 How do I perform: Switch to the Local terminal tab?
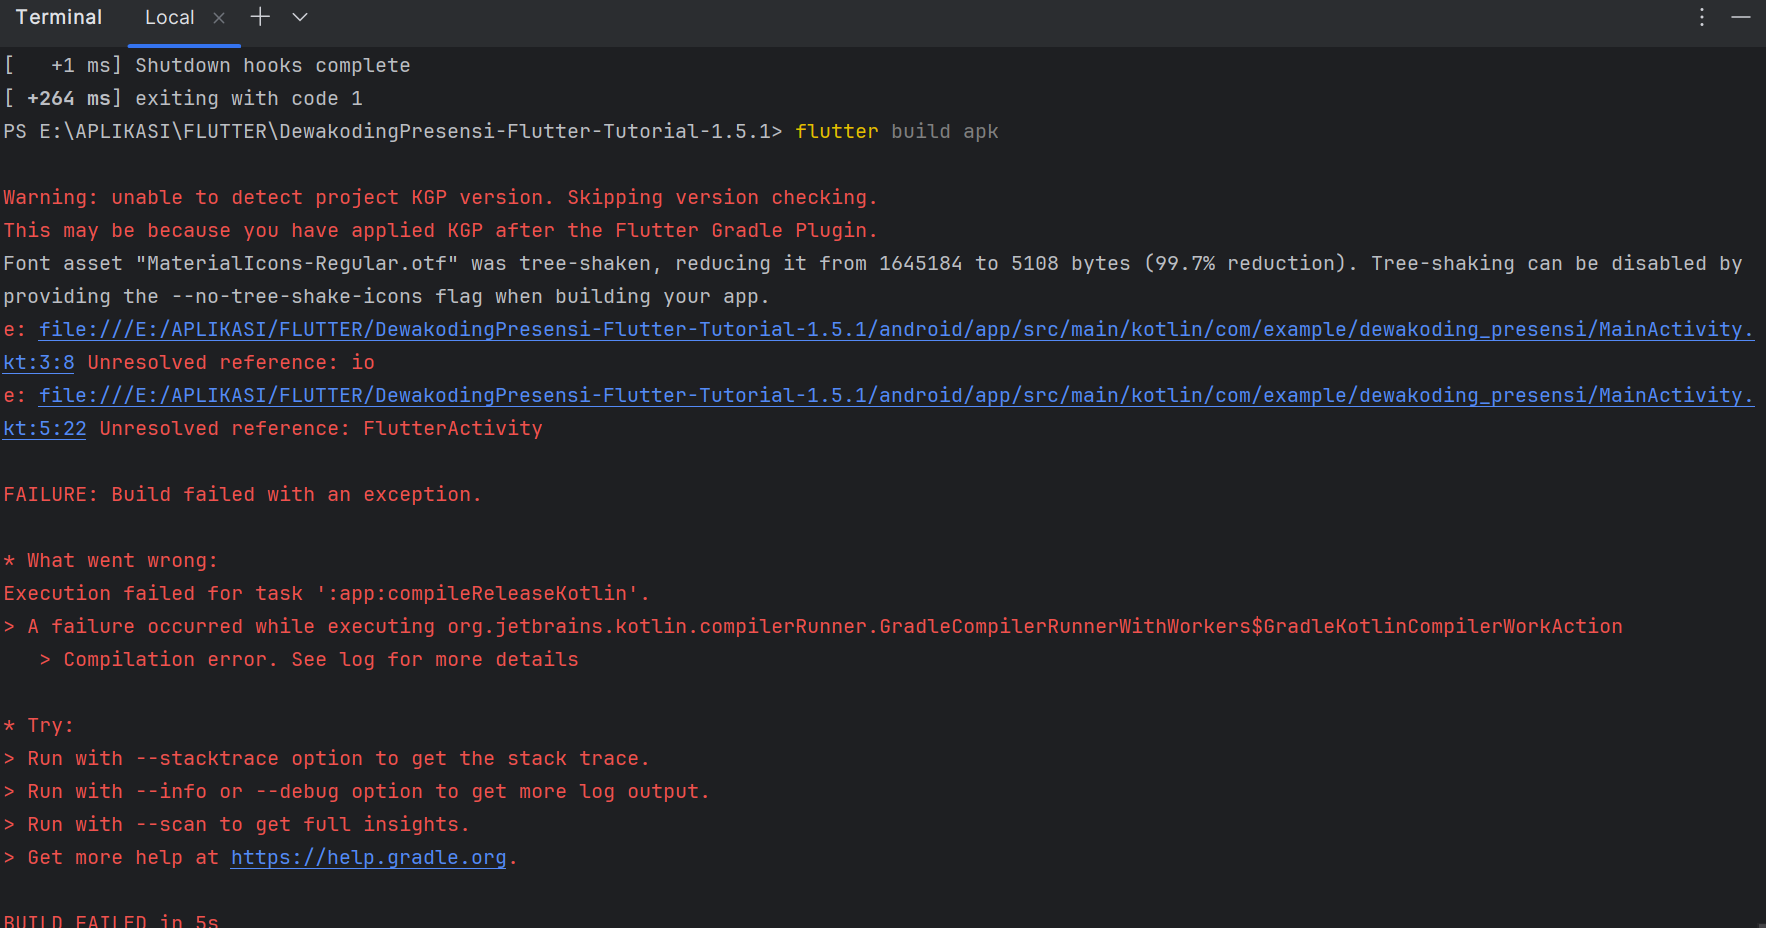[169, 18]
